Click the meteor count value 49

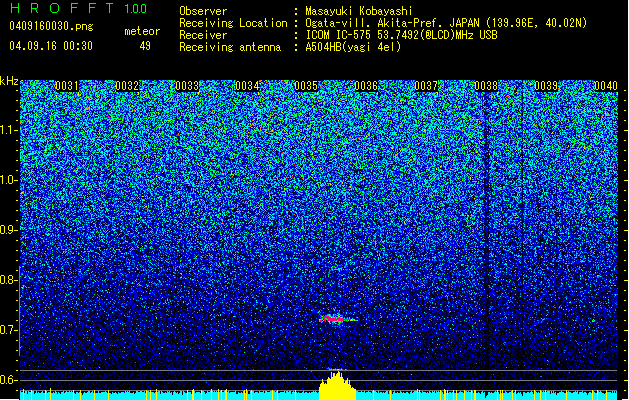(x=145, y=46)
